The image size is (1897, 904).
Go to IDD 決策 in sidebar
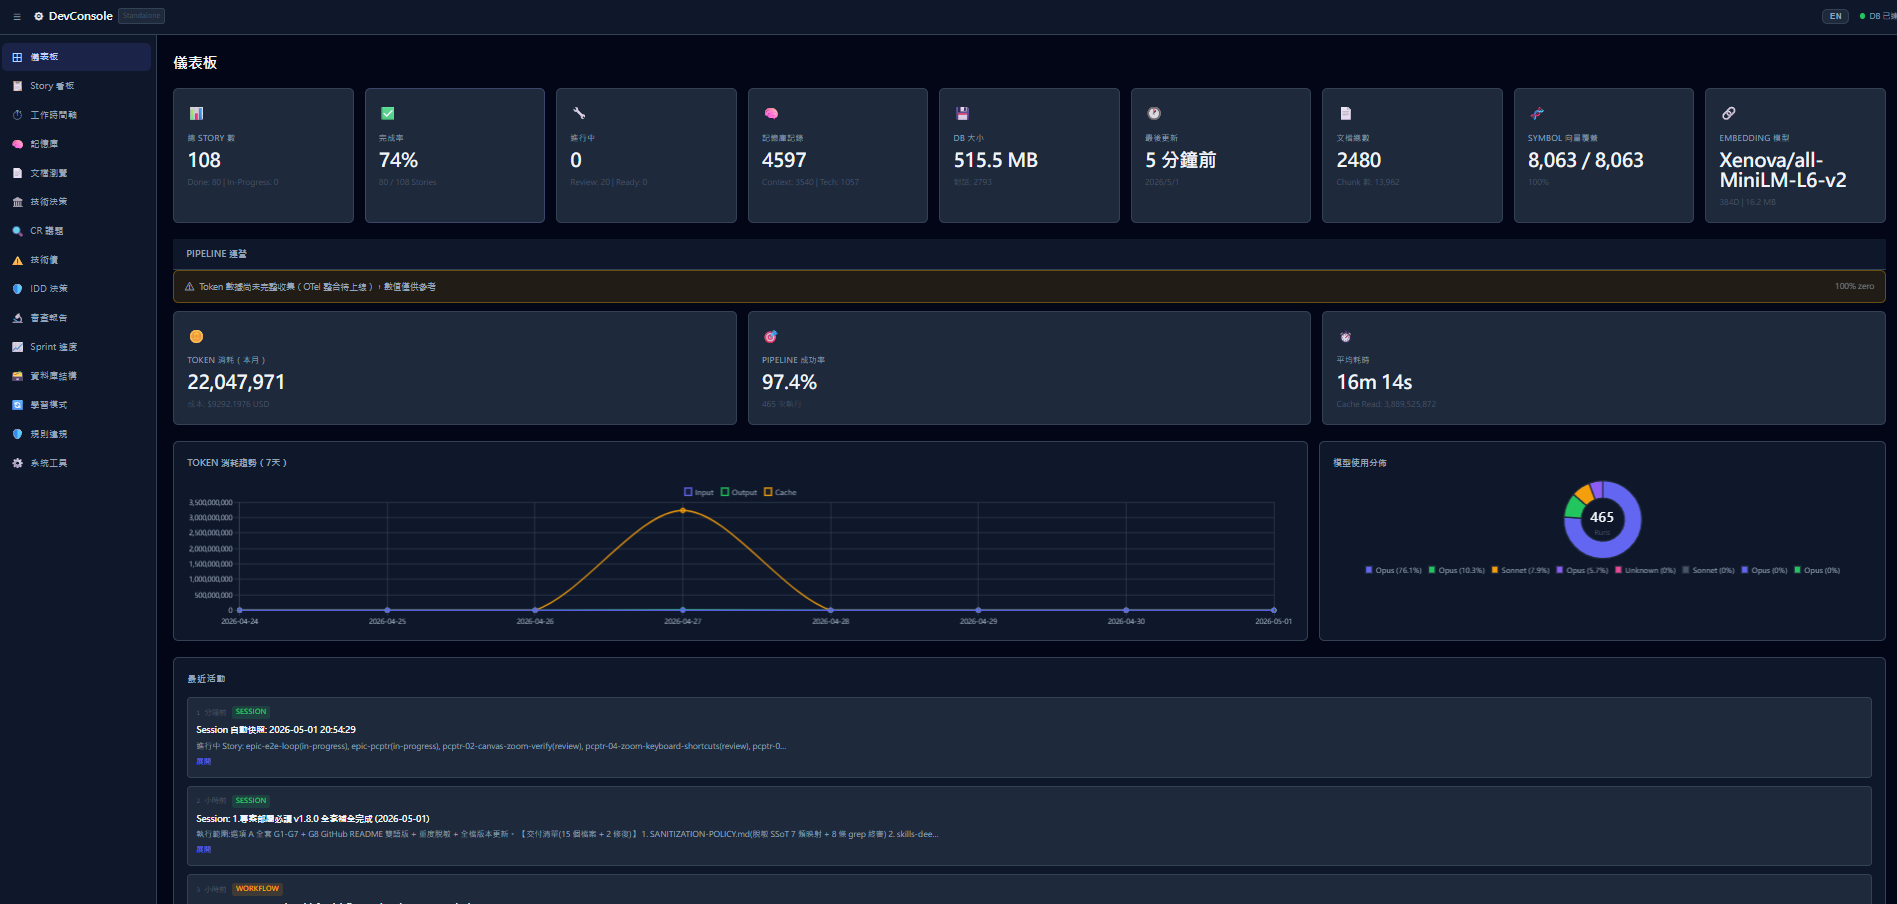pos(77,289)
